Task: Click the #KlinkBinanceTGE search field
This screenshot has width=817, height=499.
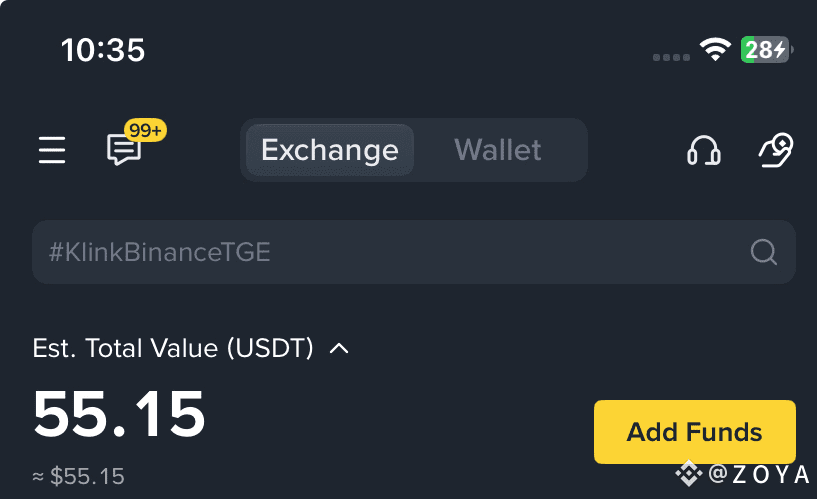Action: pos(390,252)
